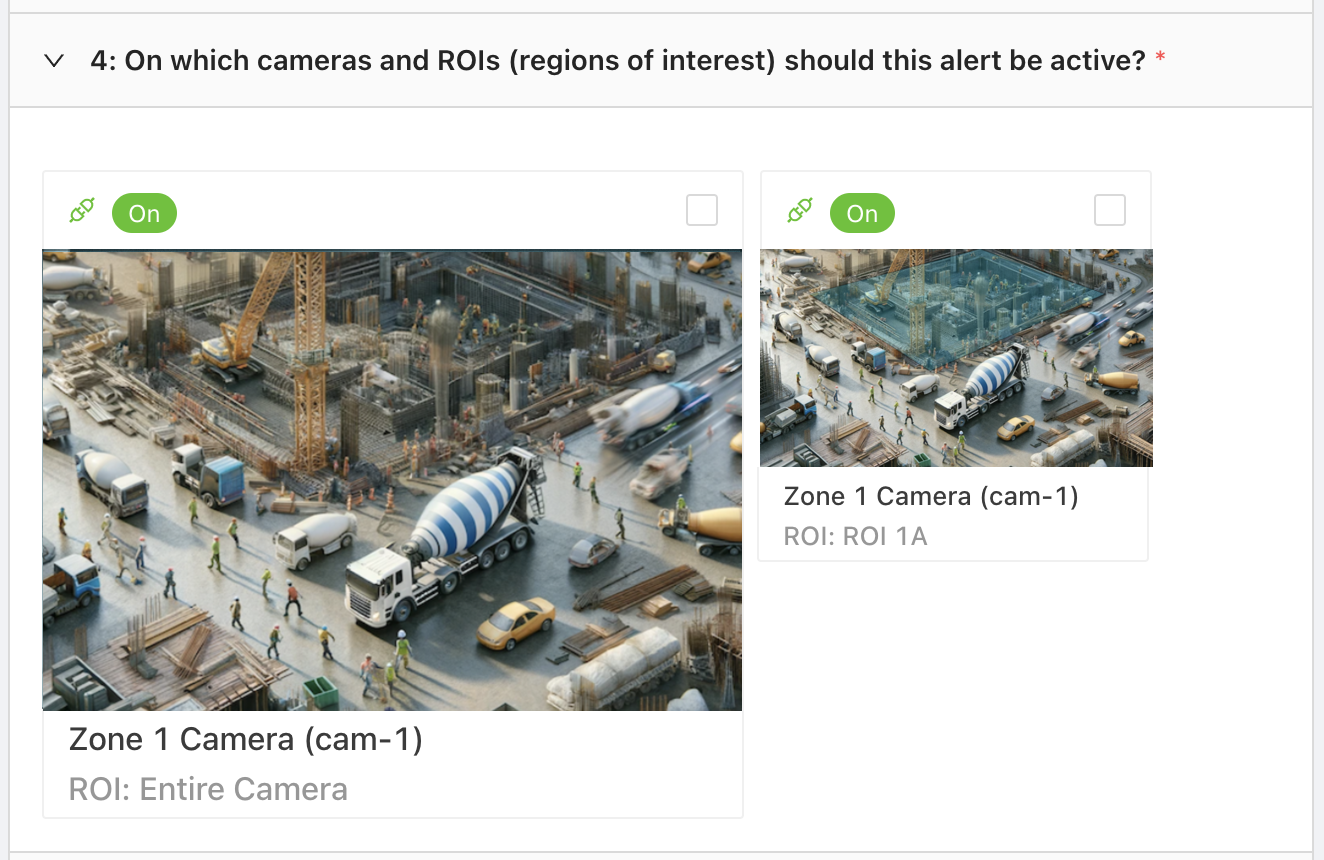Open the construction site thumbnail on the ROI 1A card
This screenshot has width=1324, height=860.
click(956, 358)
